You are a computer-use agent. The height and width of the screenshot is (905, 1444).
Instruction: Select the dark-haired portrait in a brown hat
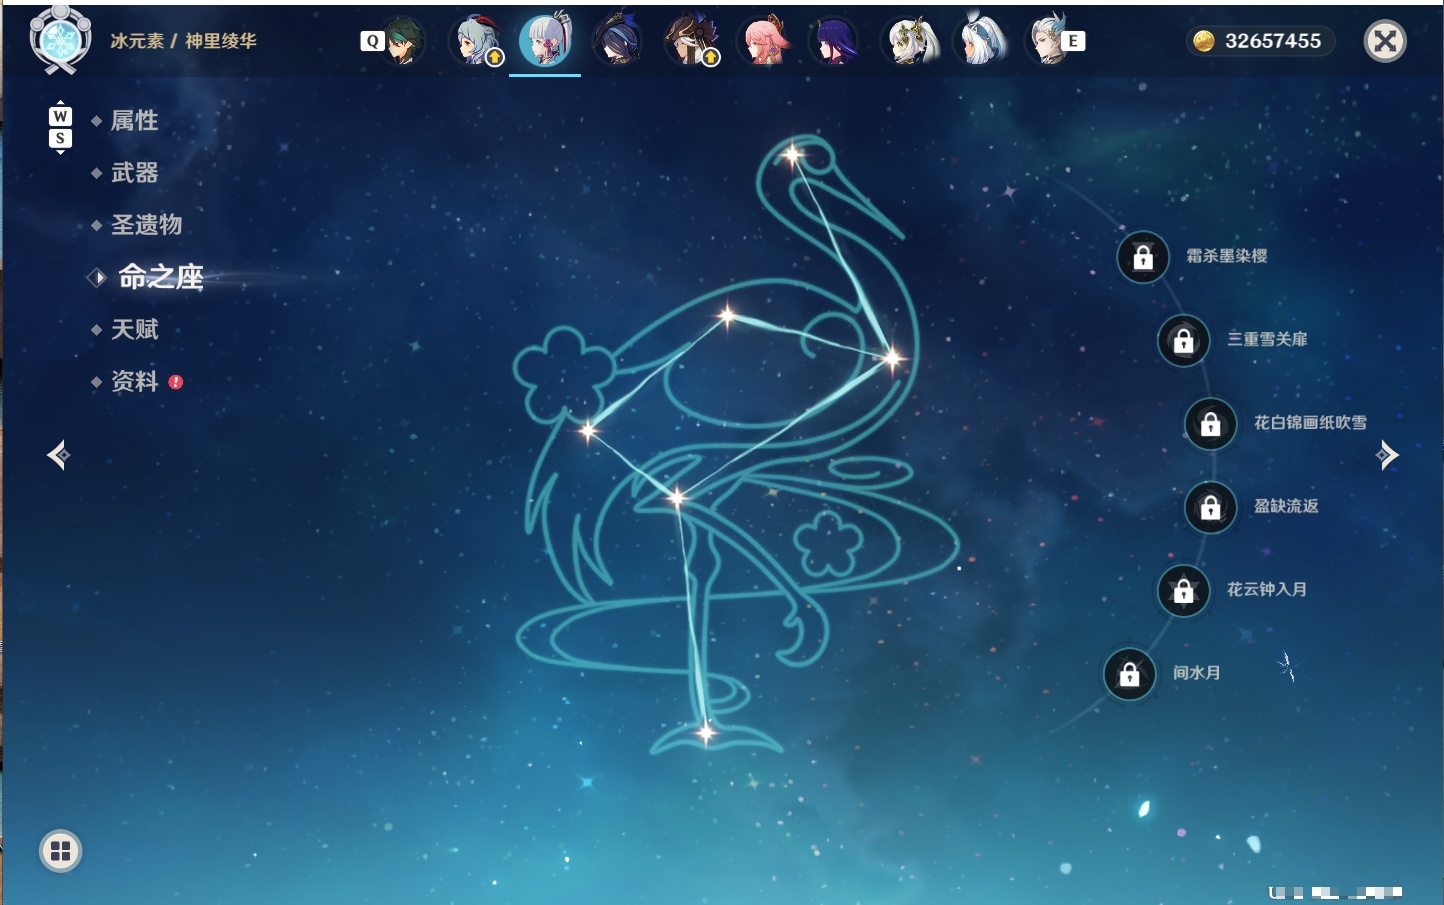(691, 41)
